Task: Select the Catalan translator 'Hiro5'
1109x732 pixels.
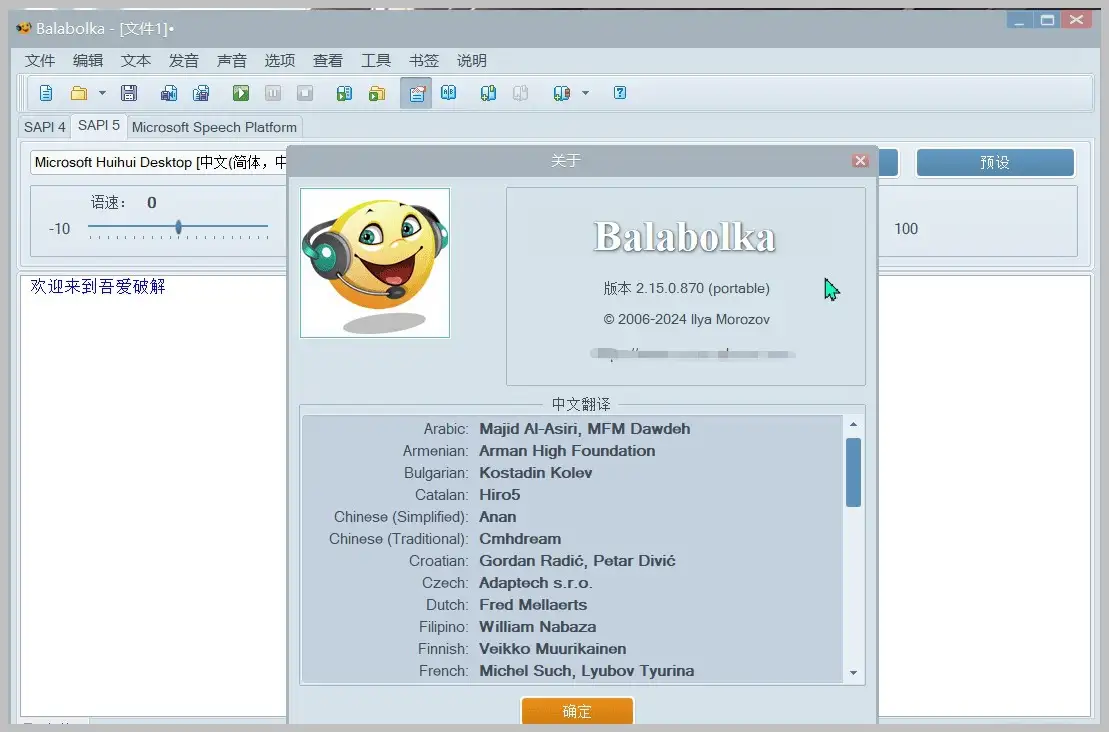Action: pyautogui.click(x=499, y=494)
